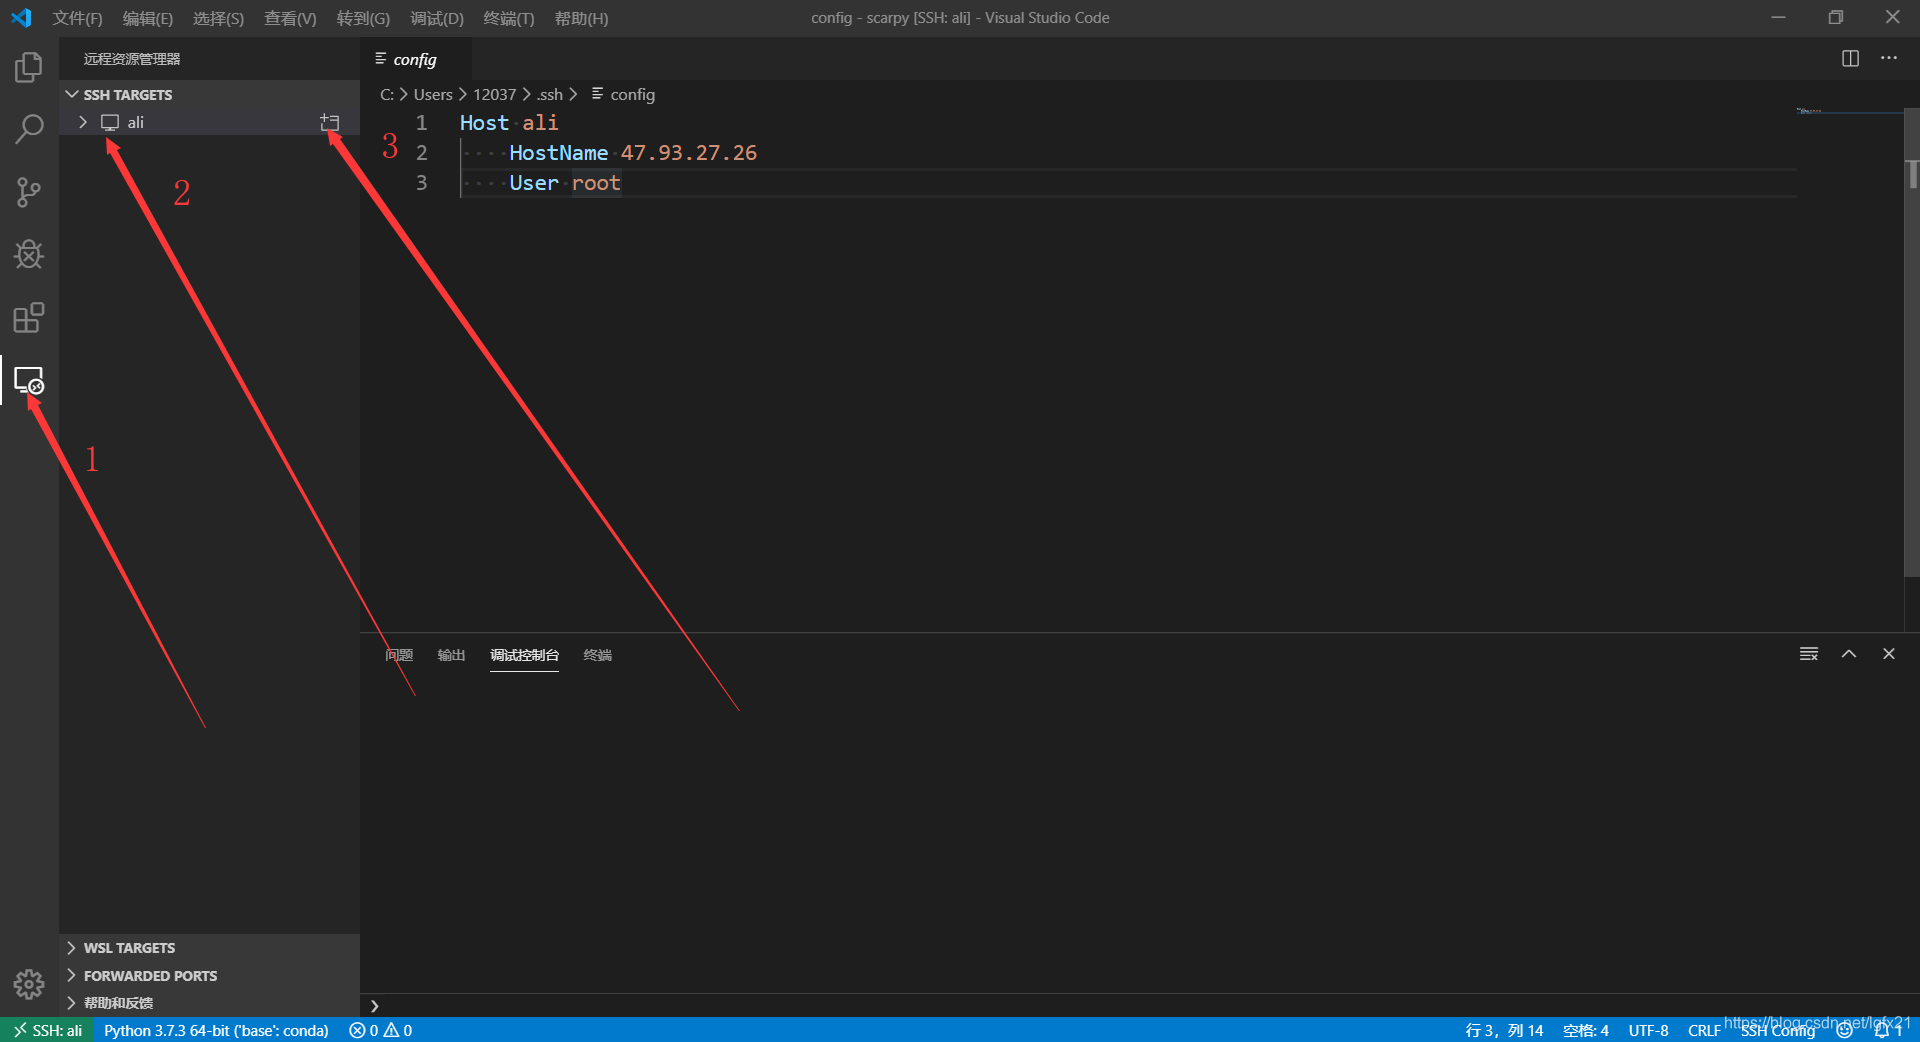Viewport: 1920px width, 1042px height.
Task: Change end of line sequence CRLF
Action: [1704, 1030]
